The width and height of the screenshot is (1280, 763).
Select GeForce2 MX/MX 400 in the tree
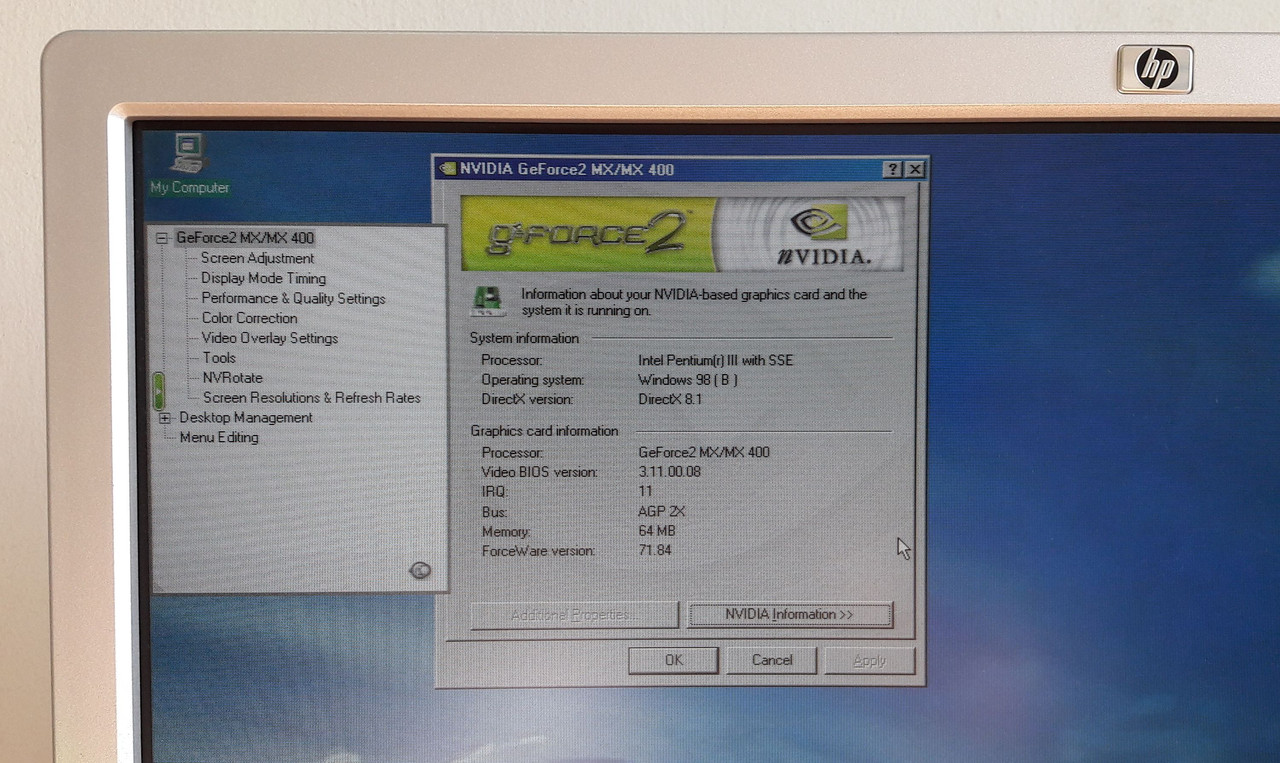(245, 238)
